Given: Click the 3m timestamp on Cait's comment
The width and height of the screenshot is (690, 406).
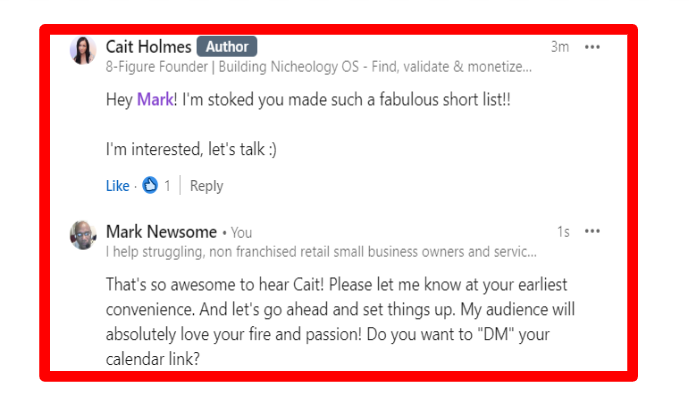Looking at the screenshot, I should pos(560,47).
